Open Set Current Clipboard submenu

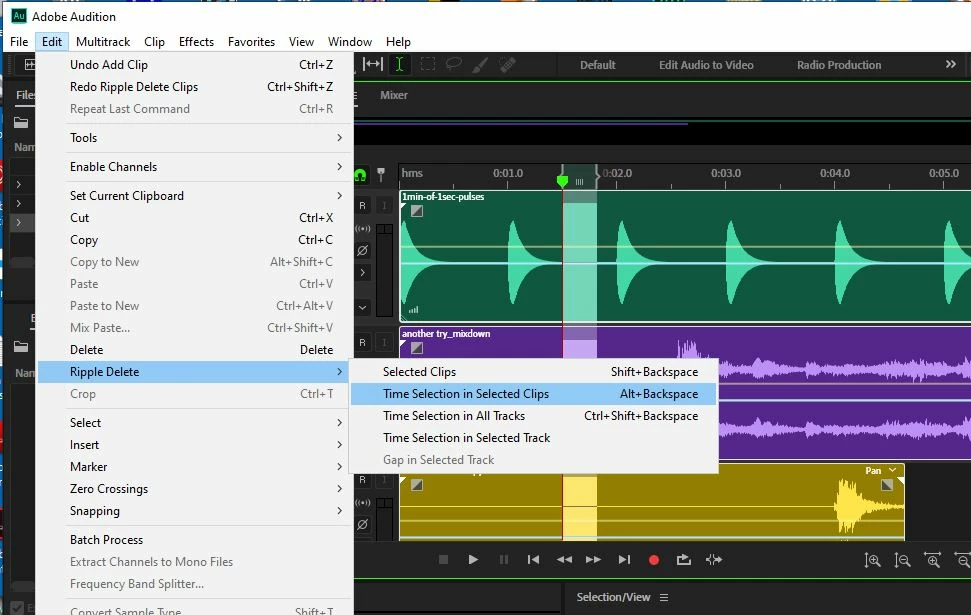(195, 196)
